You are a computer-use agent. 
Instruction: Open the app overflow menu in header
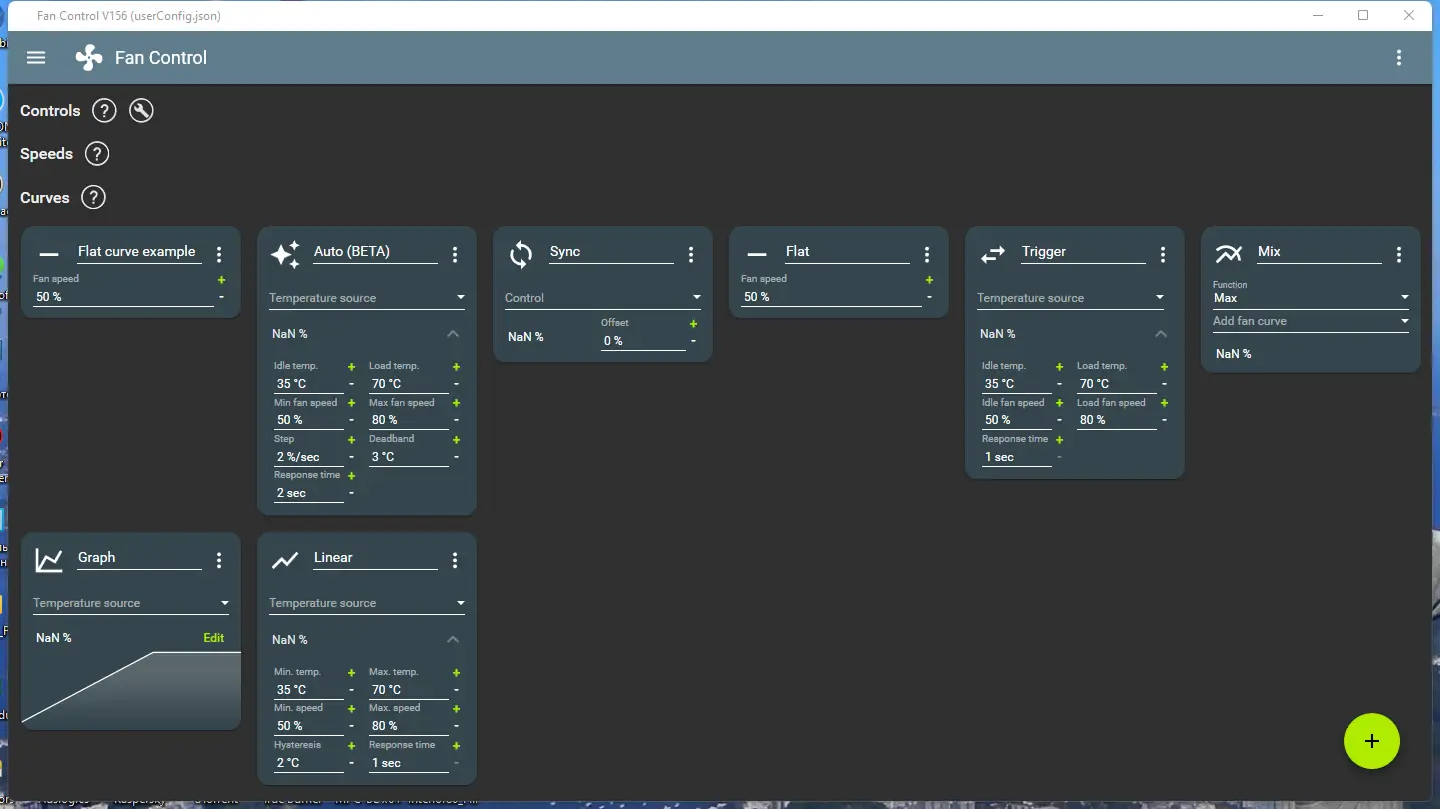[1399, 58]
